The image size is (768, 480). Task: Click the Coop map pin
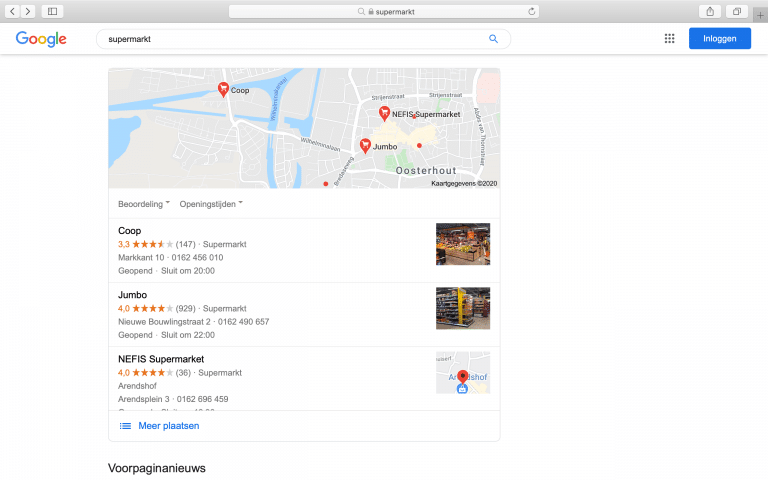click(x=223, y=89)
